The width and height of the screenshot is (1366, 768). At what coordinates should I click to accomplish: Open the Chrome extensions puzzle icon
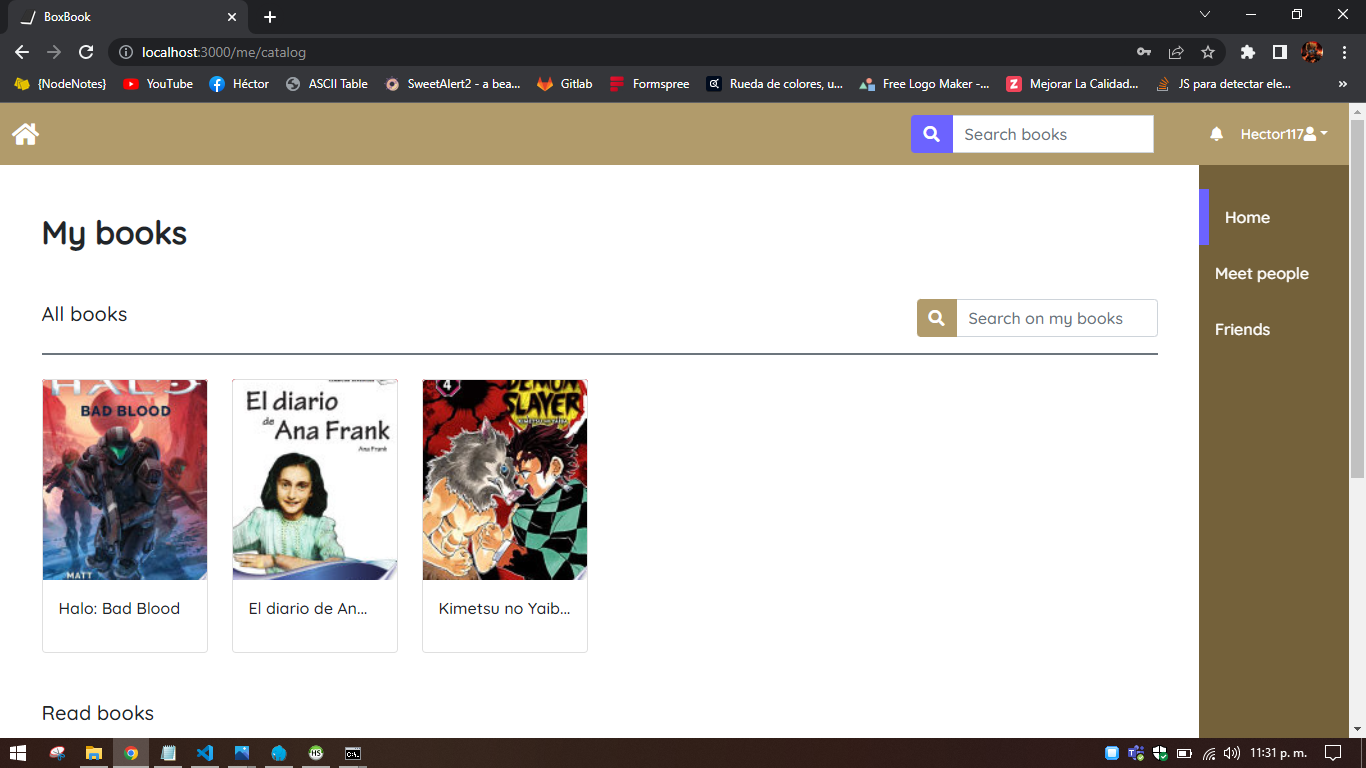coord(1247,52)
